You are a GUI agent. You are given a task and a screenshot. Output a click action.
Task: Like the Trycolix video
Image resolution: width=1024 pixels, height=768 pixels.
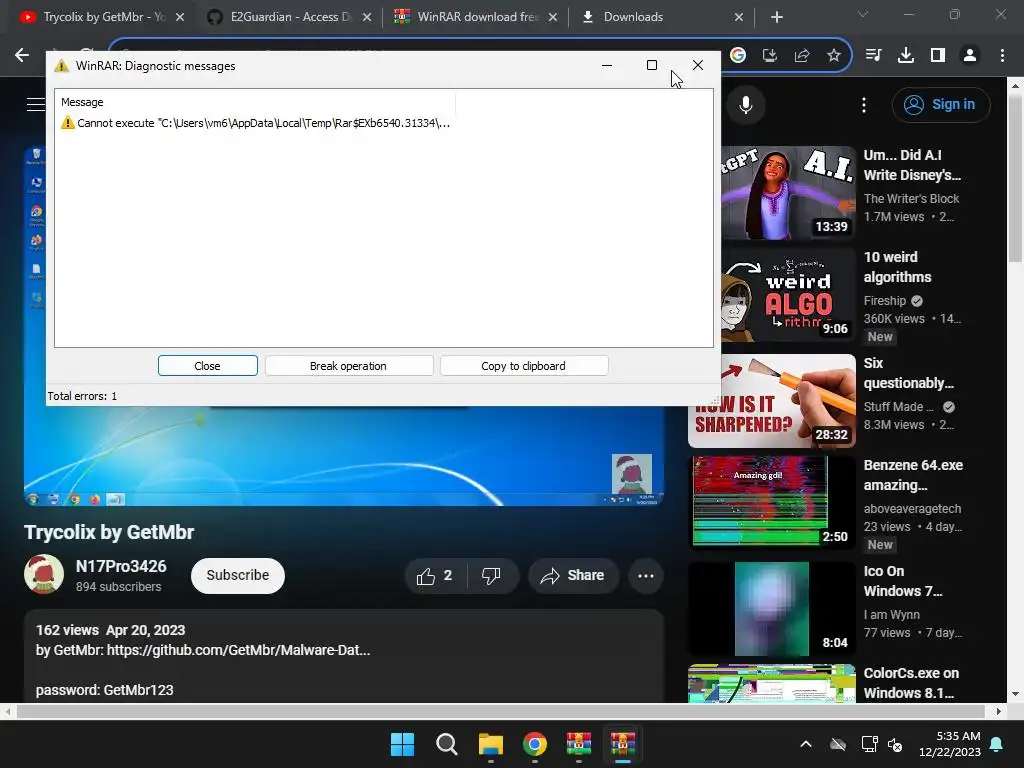pyautogui.click(x=436, y=575)
